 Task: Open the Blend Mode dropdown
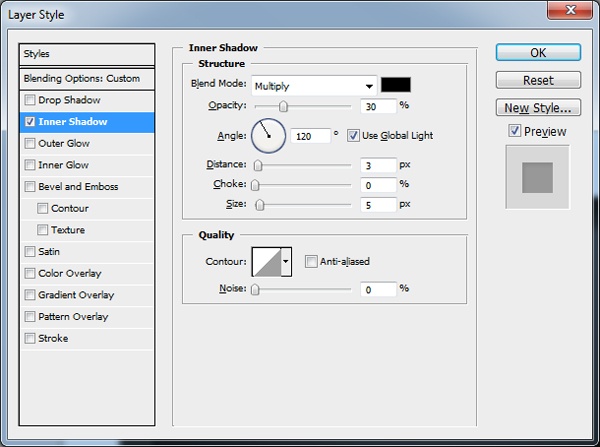(314, 86)
